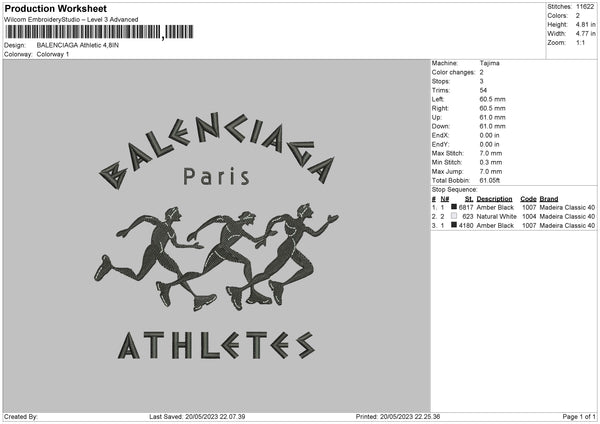Click the 'Natural White' description
This screenshot has width=600, height=424.
point(496,217)
